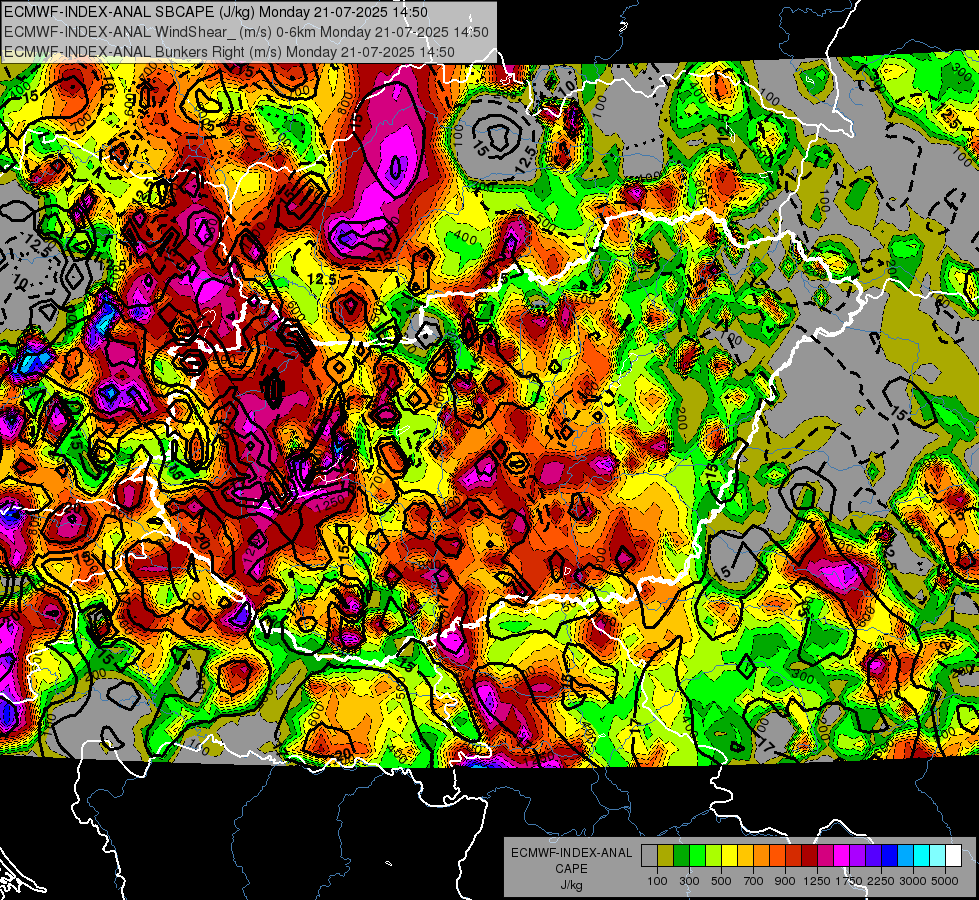Pick the sky blue legend swatch
979x900 pixels.
[906, 856]
